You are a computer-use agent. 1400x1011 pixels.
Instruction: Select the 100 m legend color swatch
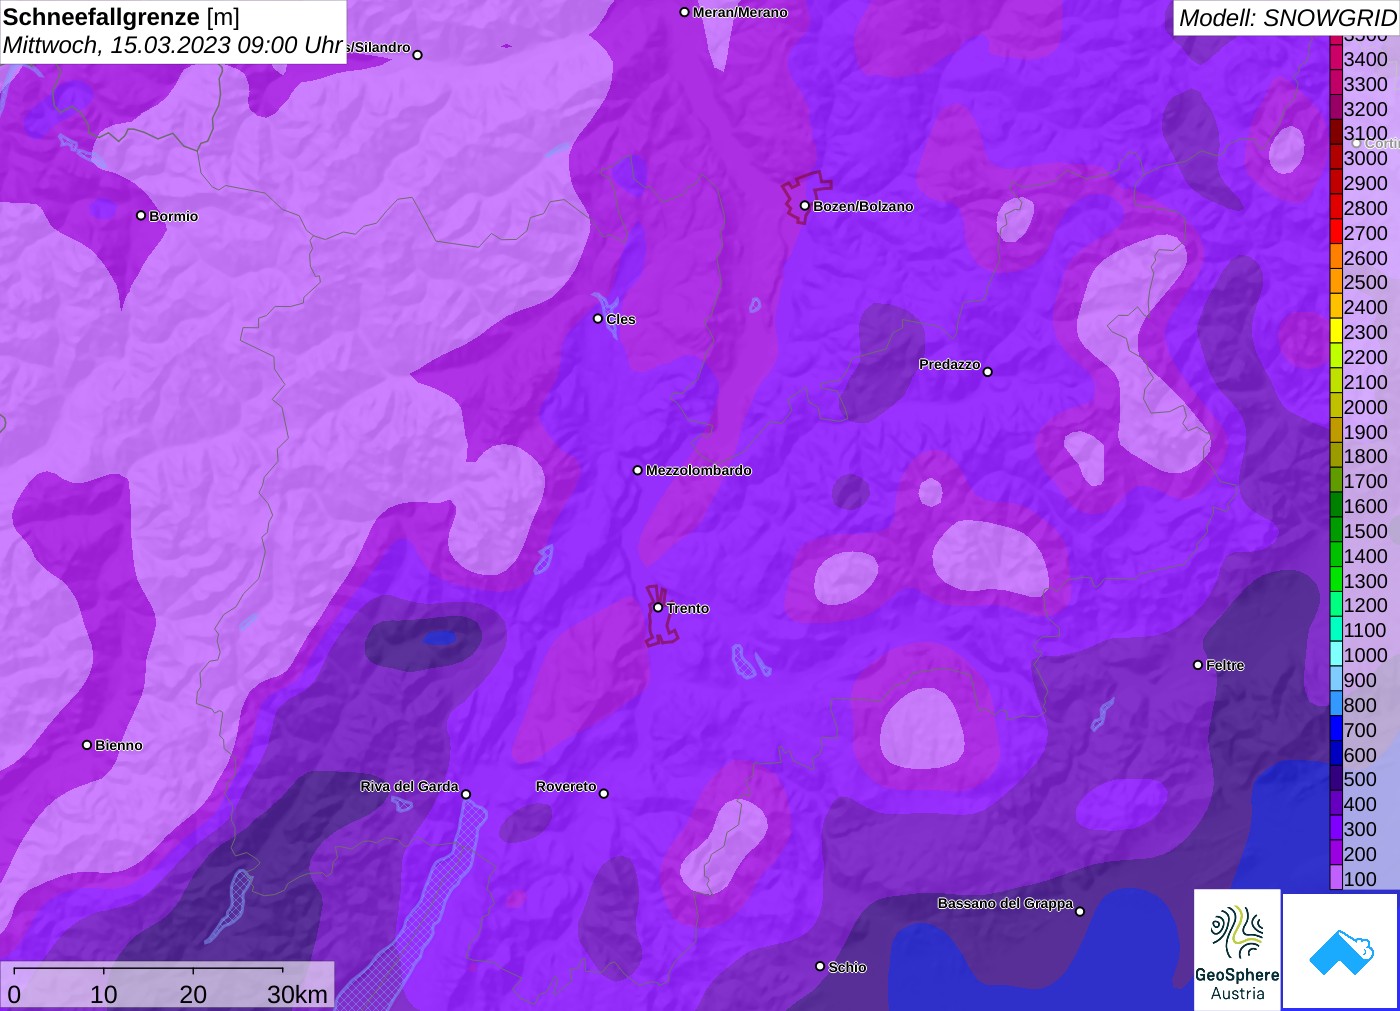(1336, 878)
